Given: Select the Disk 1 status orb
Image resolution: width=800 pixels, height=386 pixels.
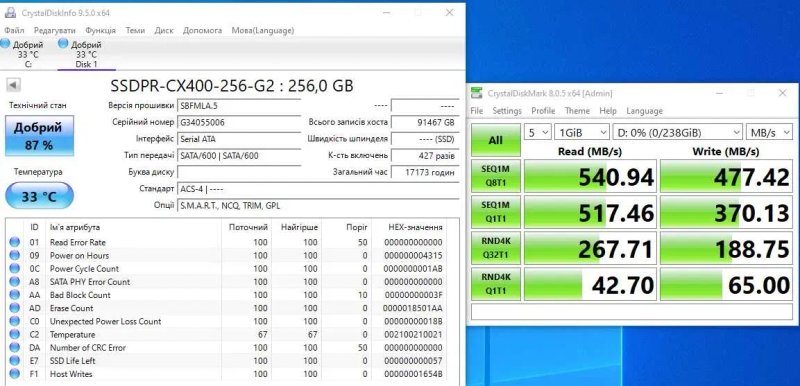Looking at the screenshot, I should (63, 43).
